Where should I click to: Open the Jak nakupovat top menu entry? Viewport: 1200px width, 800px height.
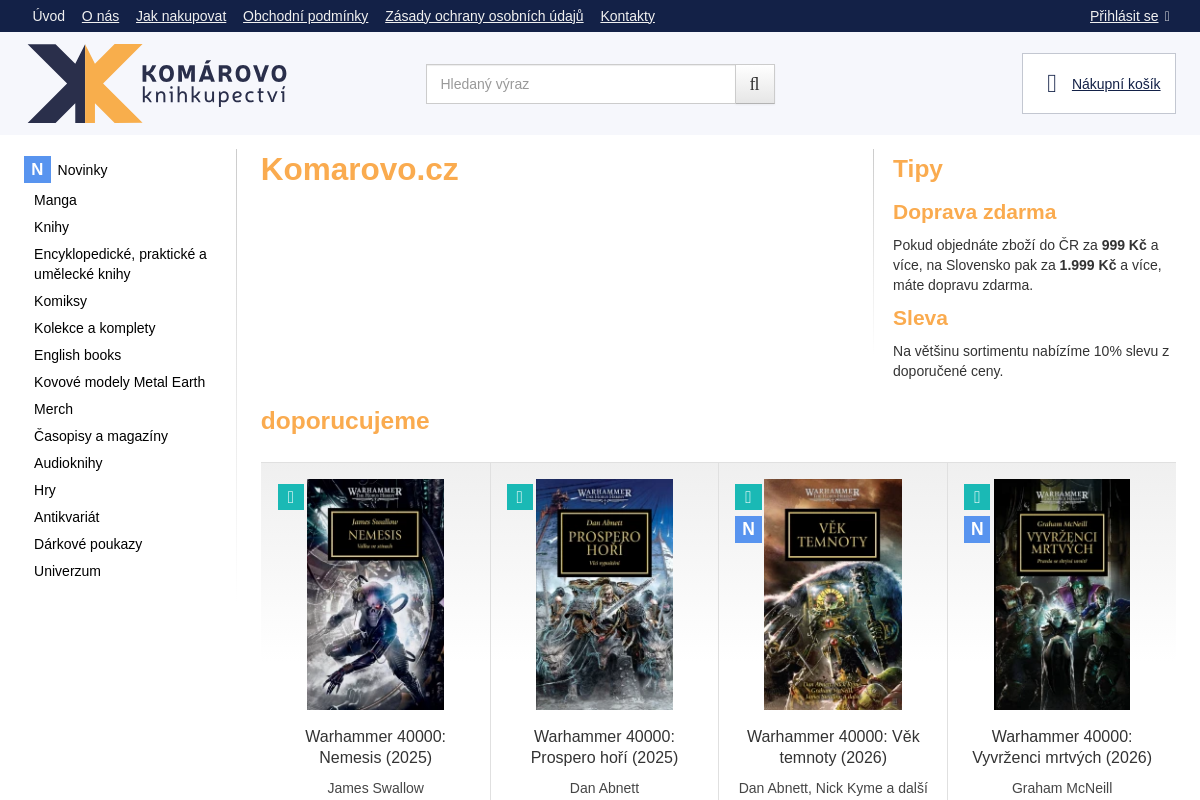[181, 16]
